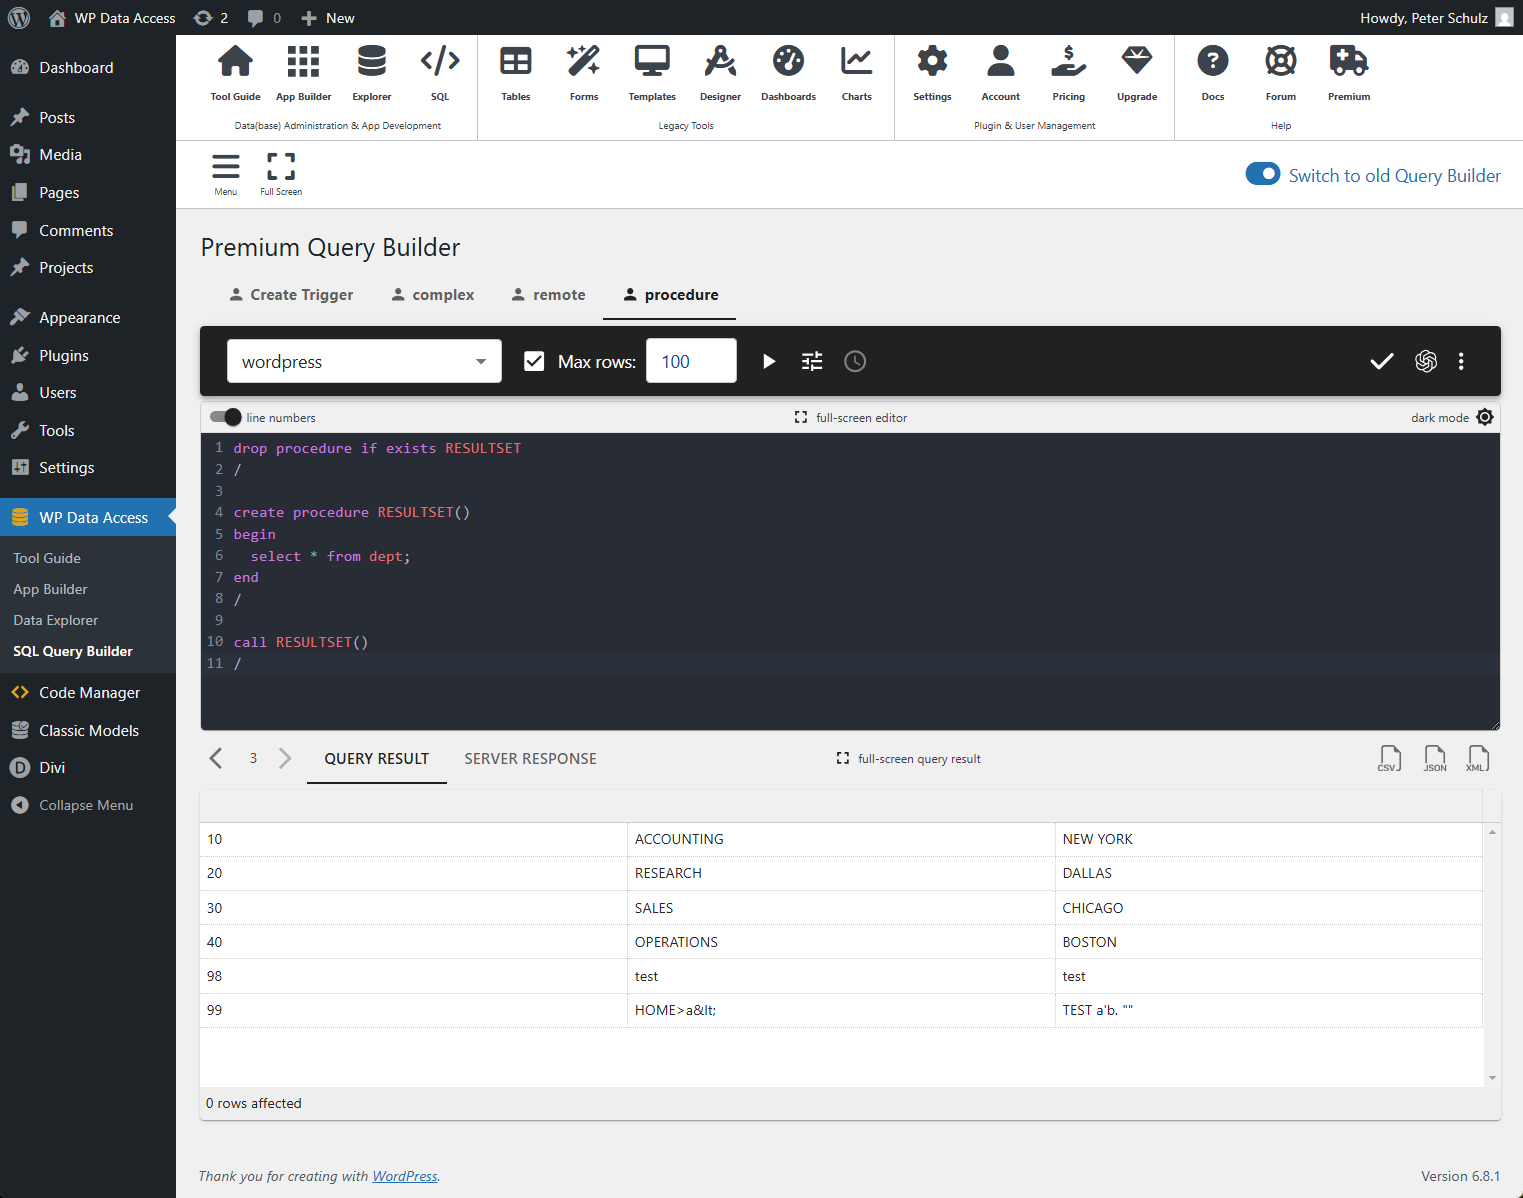
Task: Toggle line numbers switch
Action: pyautogui.click(x=226, y=417)
